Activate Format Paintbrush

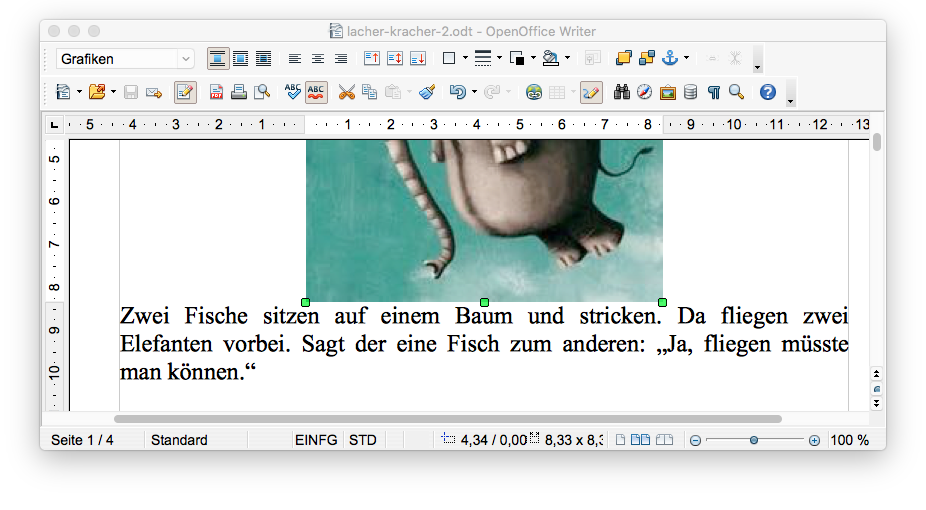click(x=427, y=92)
